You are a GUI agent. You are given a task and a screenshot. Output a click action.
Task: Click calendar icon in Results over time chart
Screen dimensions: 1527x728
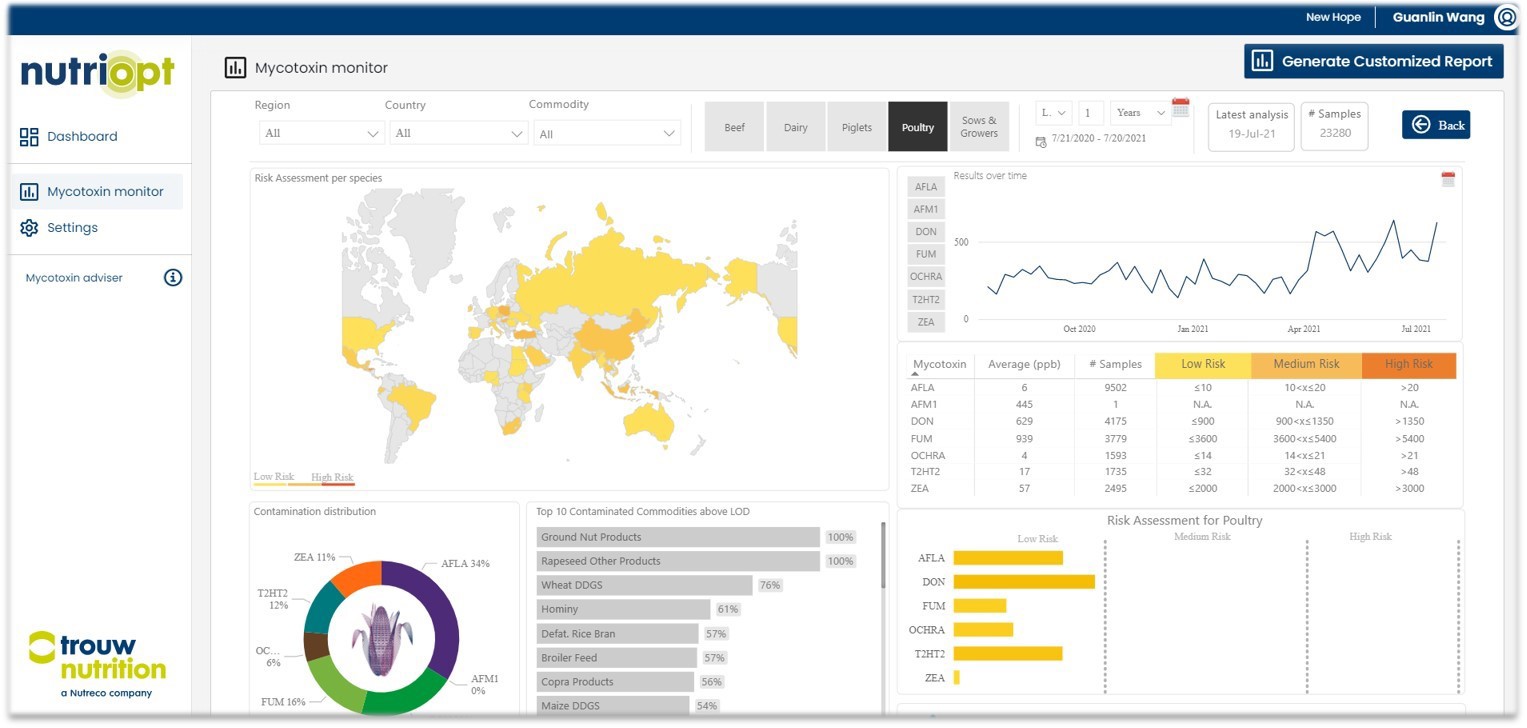1448,180
